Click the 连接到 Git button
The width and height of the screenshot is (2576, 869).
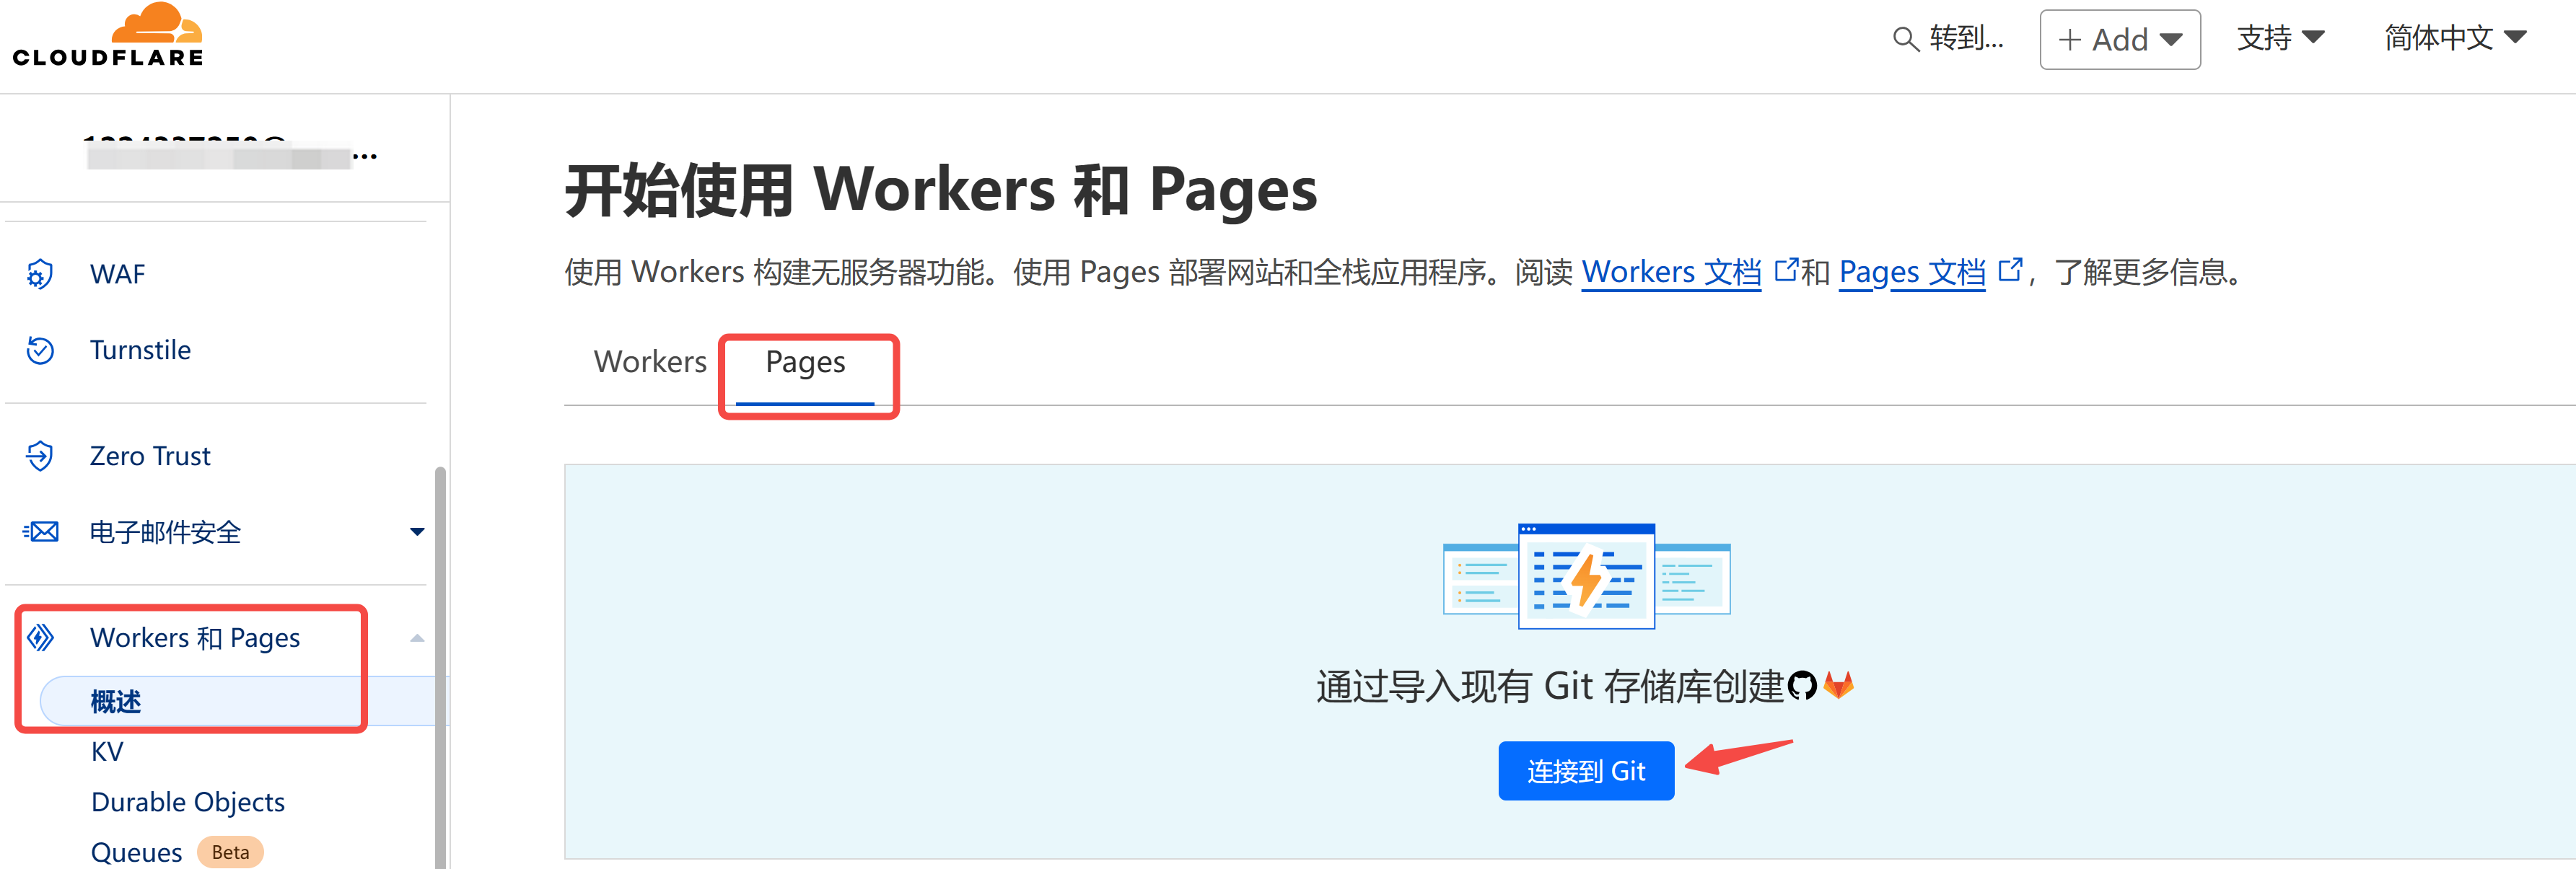tap(1585, 771)
